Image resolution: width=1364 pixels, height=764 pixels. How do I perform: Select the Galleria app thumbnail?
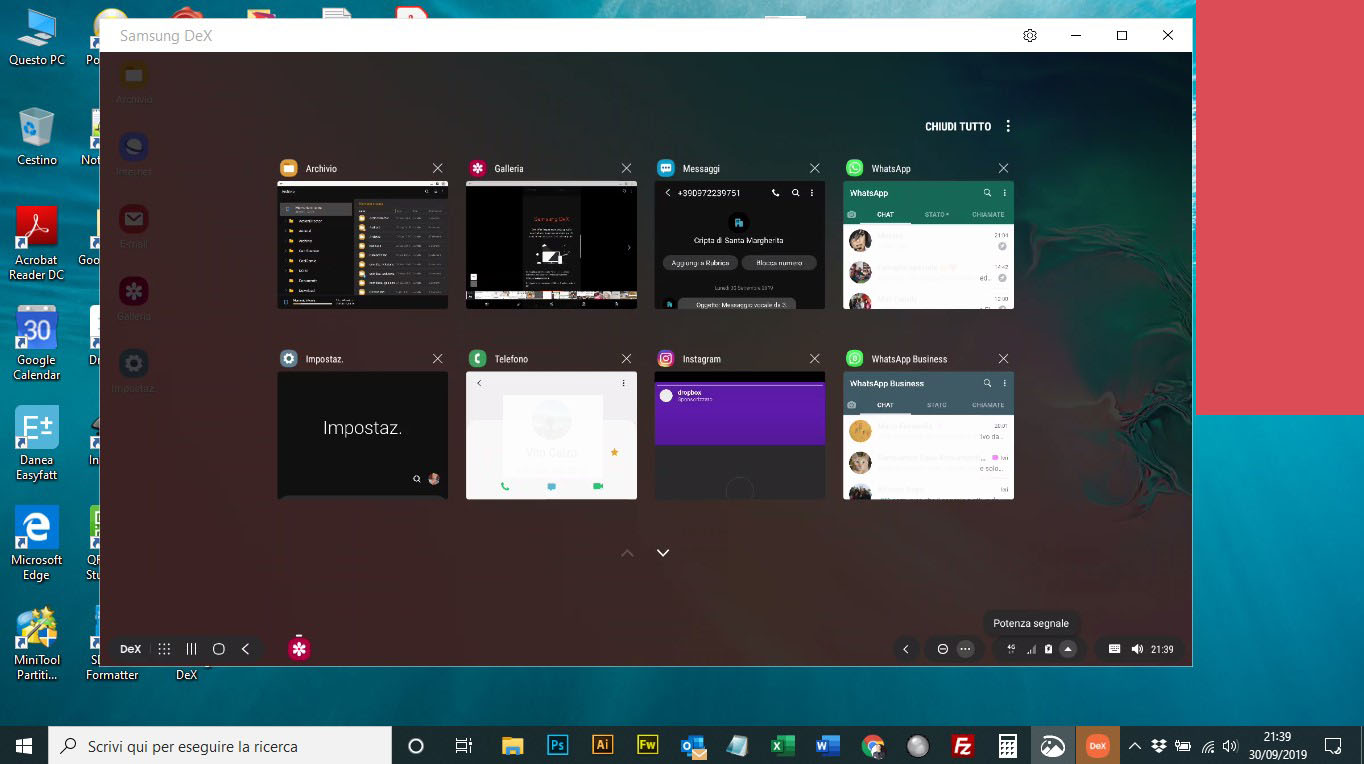pyautogui.click(x=551, y=245)
